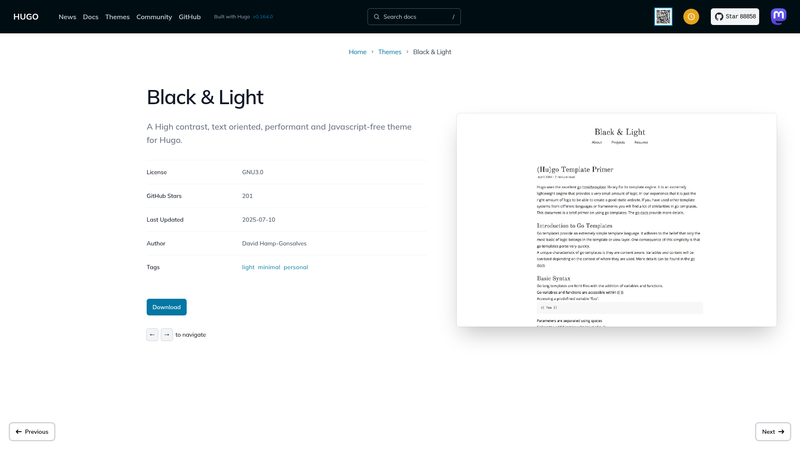Image resolution: width=800 pixels, height=450 pixels.
Task: Click the last updated date 2025-07-10
Action: coord(258,220)
